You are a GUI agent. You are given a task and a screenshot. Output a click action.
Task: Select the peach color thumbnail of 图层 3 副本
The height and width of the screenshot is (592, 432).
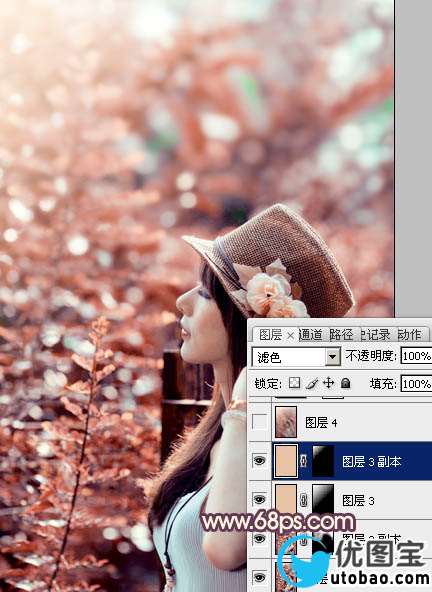286,461
